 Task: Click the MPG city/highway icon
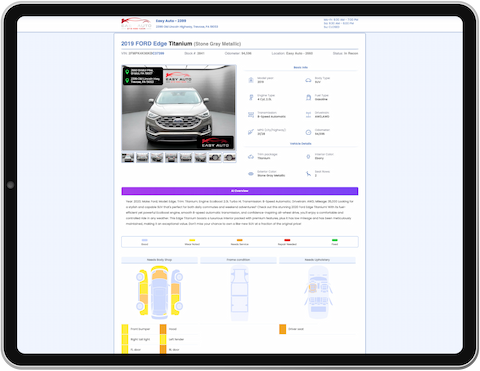click(x=251, y=132)
